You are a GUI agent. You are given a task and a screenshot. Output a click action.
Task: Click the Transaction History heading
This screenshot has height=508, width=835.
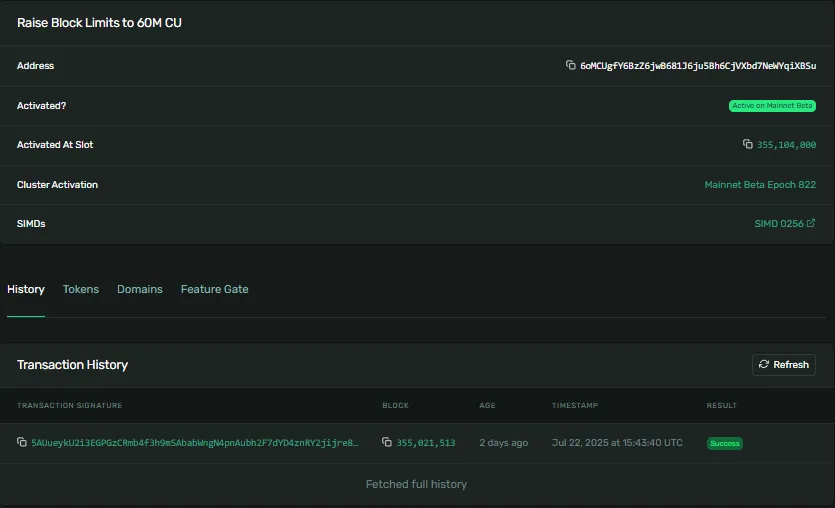(72, 365)
